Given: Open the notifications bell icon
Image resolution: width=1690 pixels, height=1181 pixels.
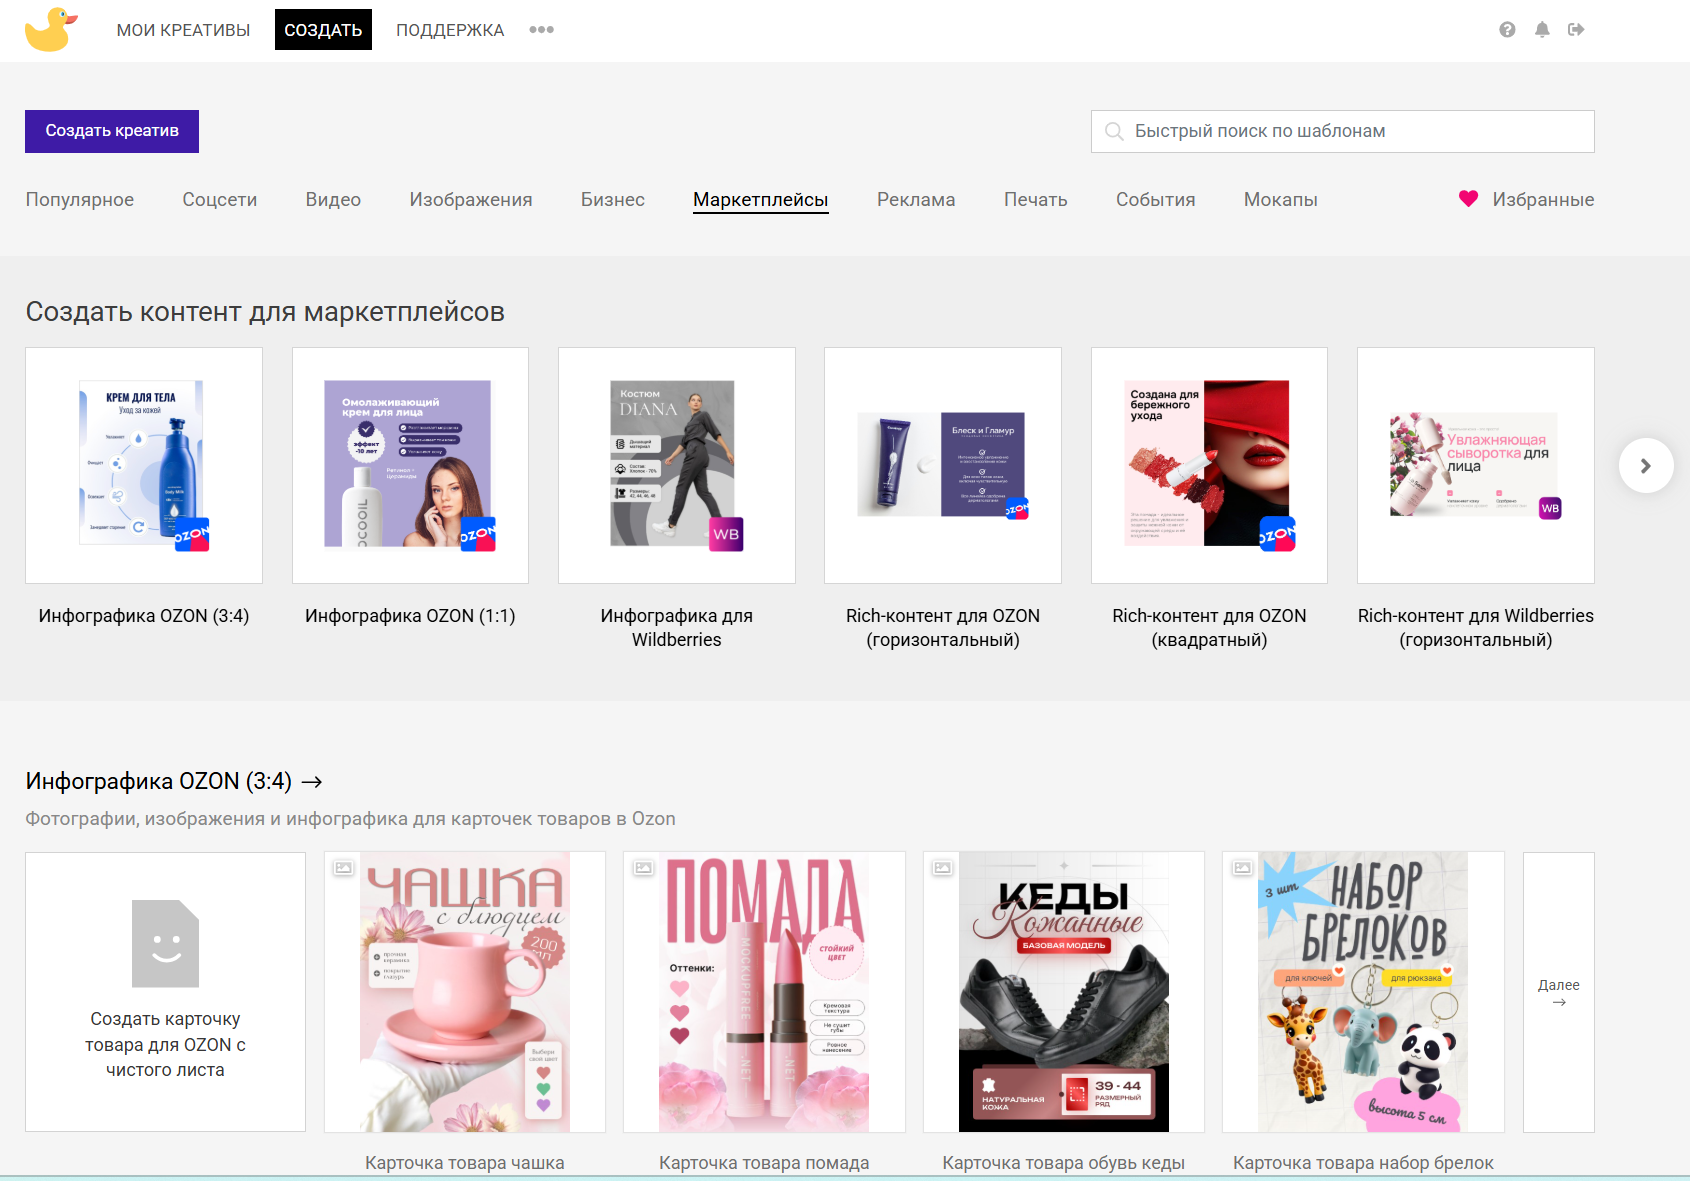Looking at the screenshot, I should pyautogui.click(x=1542, y=30).
